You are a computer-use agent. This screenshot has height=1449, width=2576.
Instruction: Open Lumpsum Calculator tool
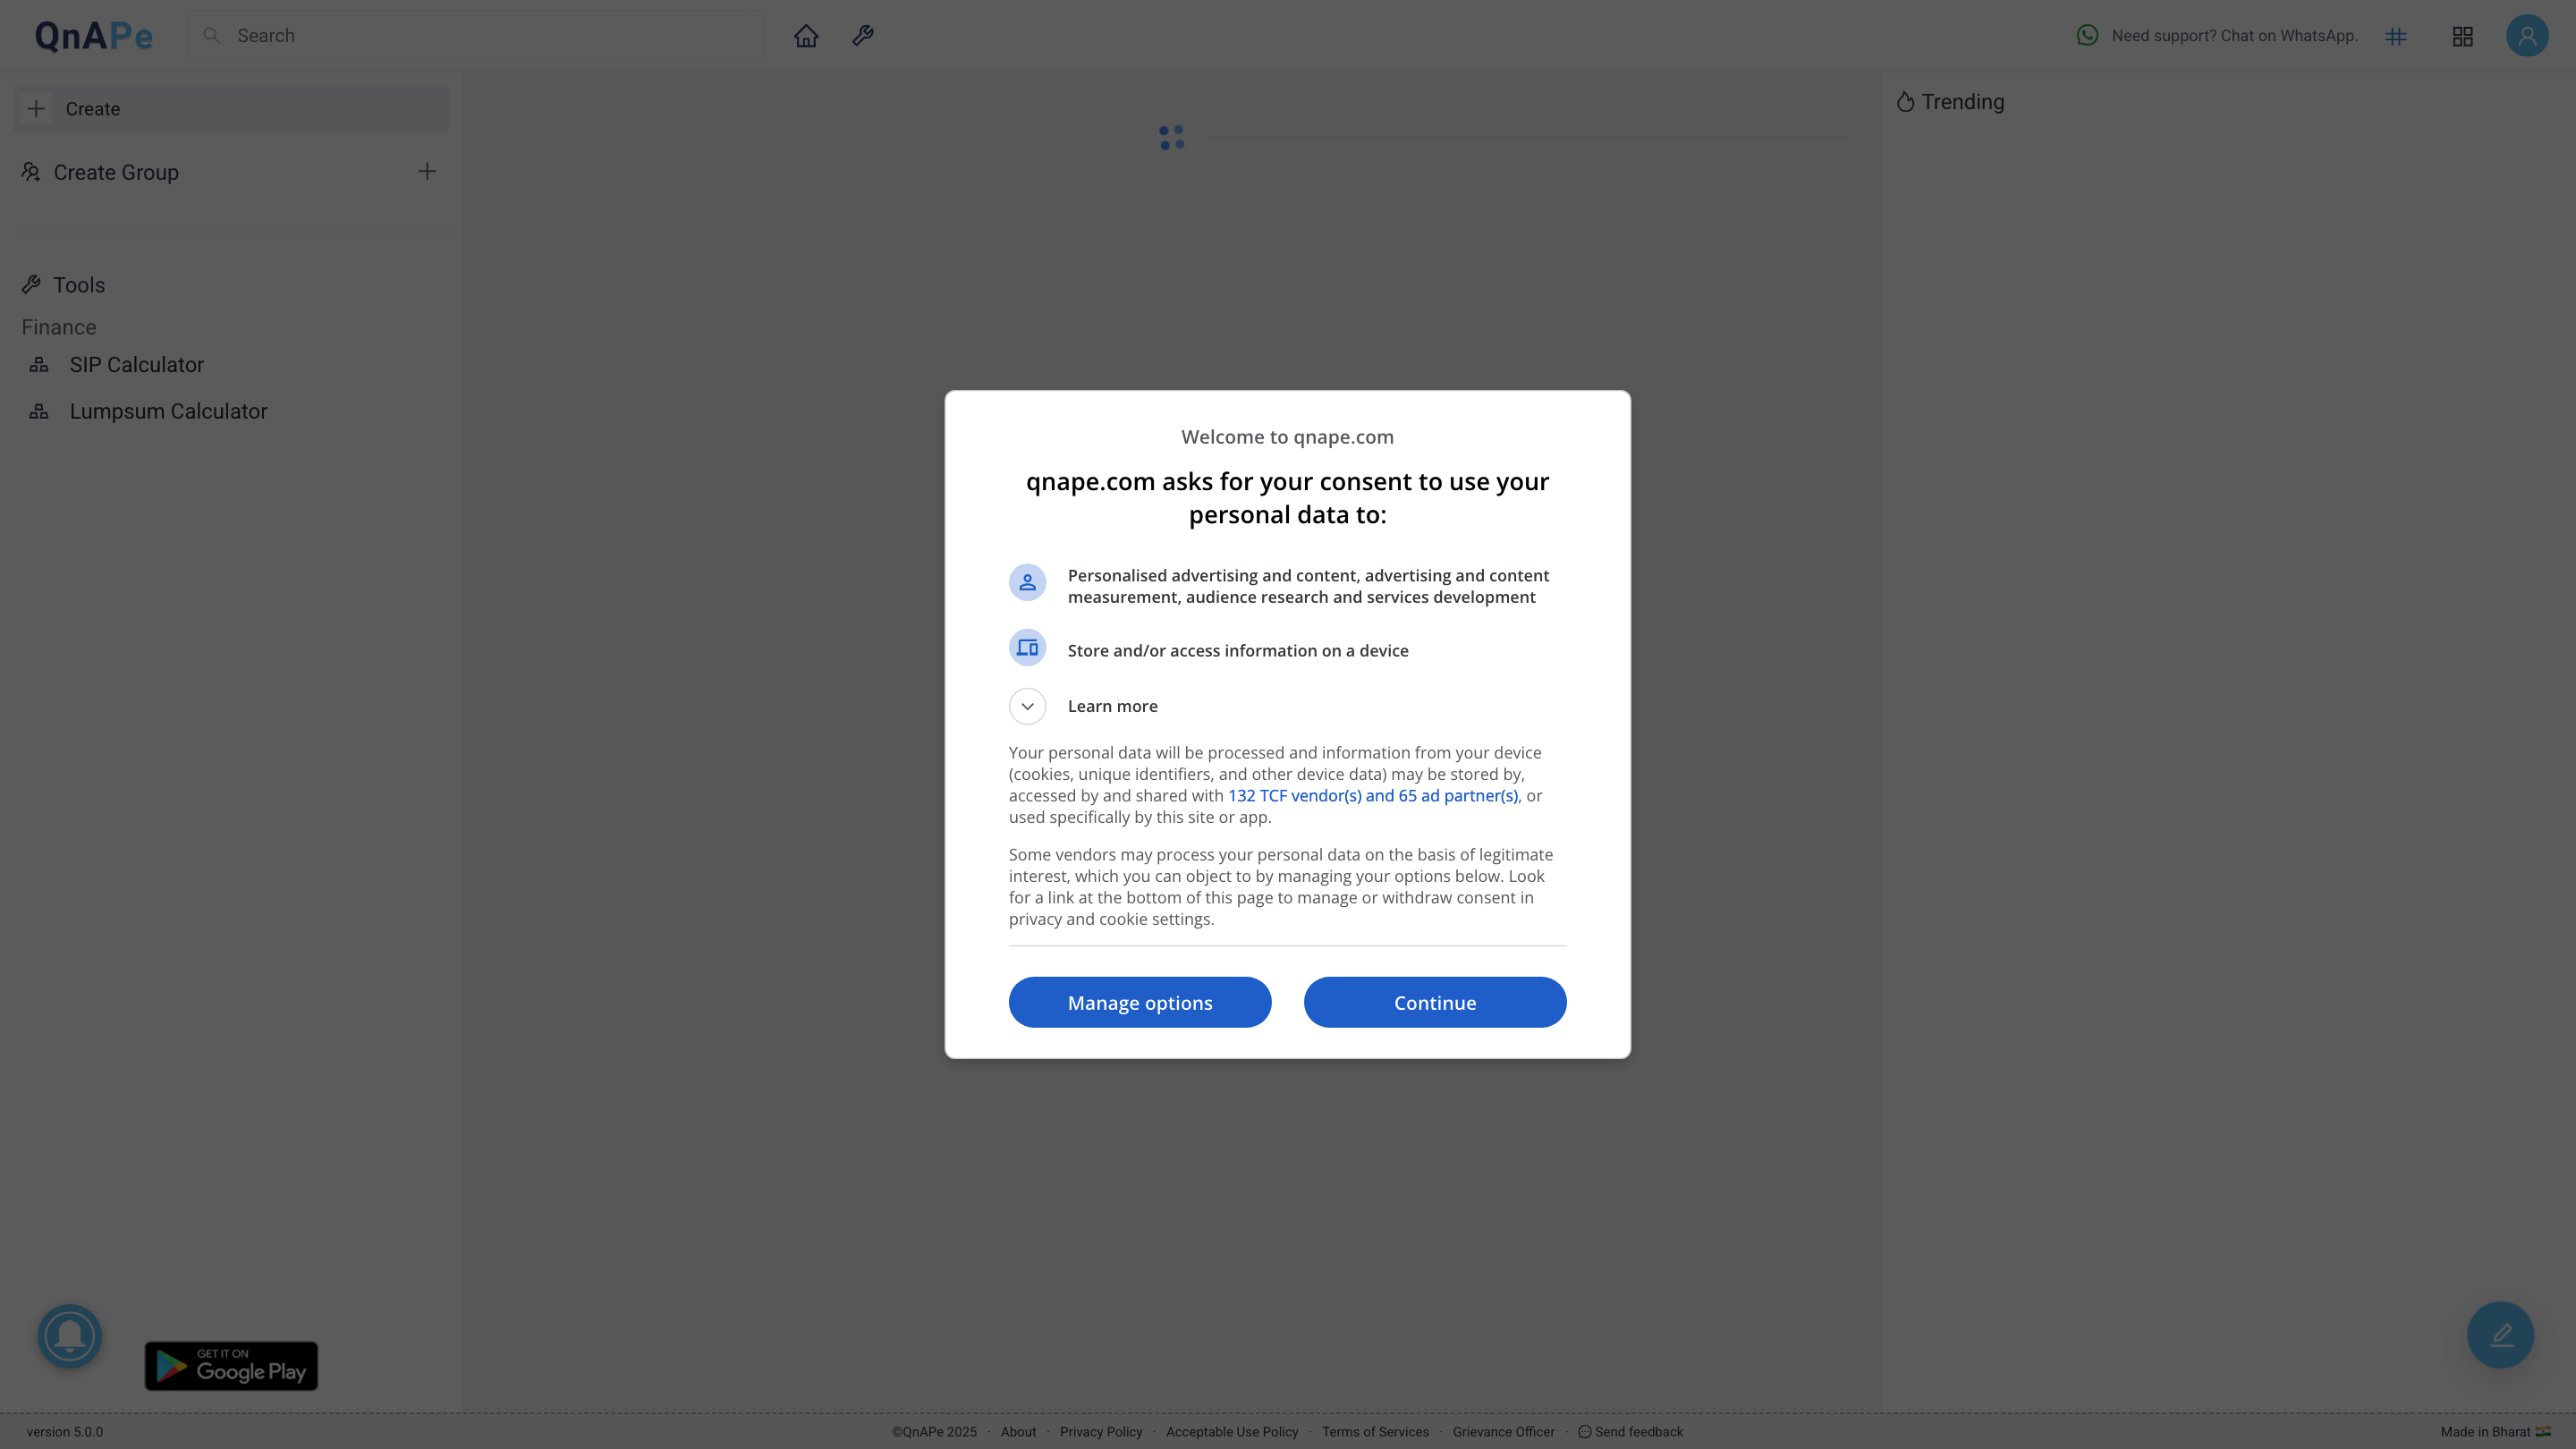tap(168, 411)
